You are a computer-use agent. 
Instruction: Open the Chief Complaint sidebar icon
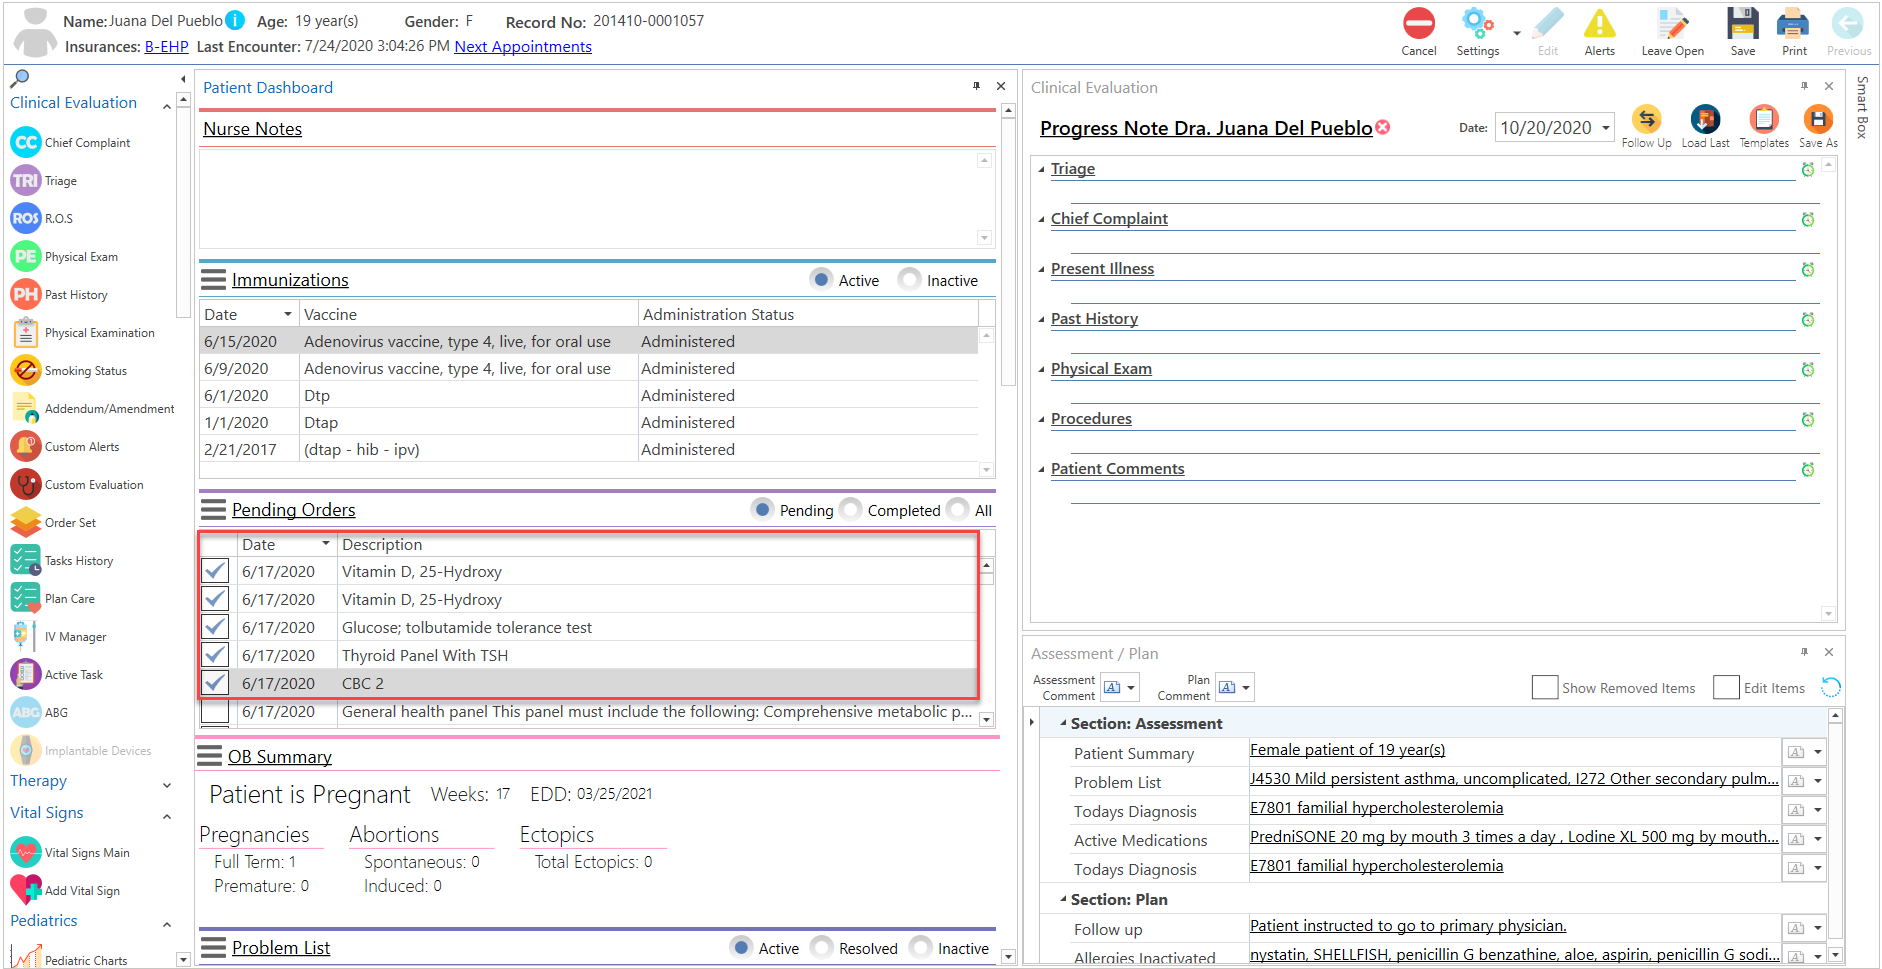(26, 143)
